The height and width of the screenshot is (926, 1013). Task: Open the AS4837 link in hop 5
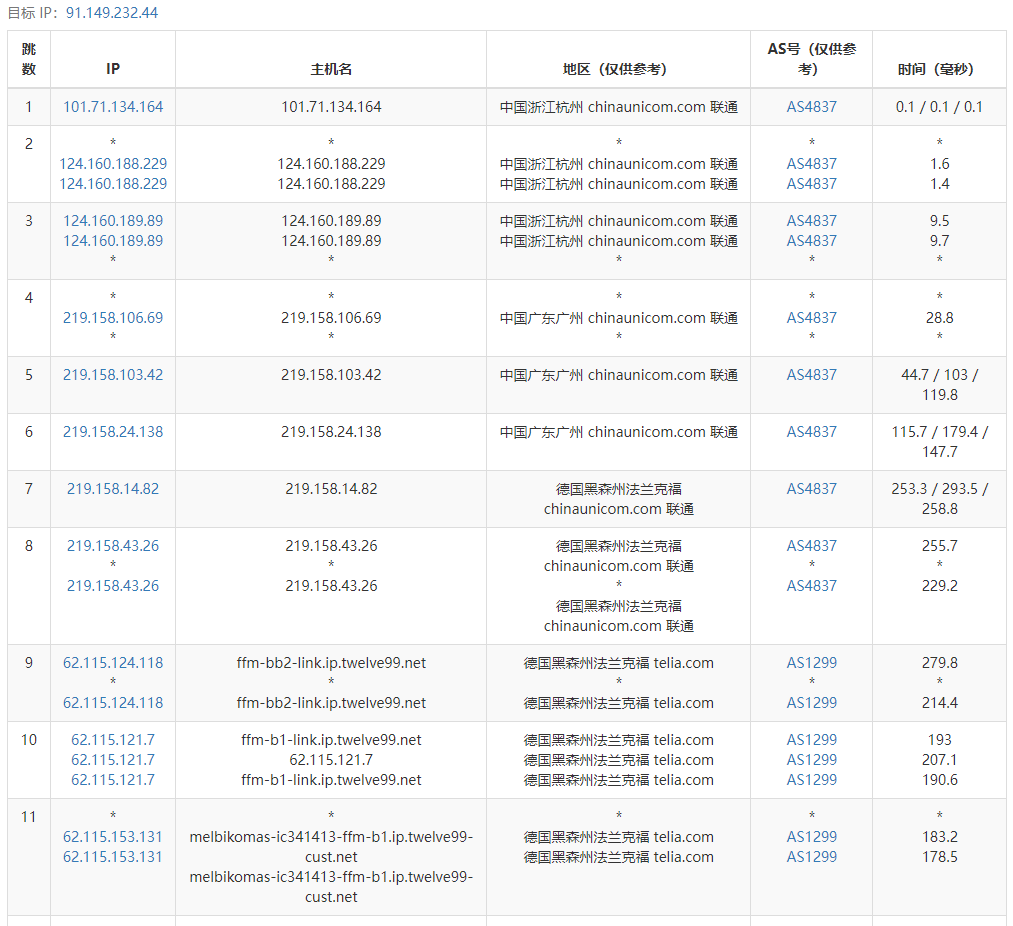811,374
